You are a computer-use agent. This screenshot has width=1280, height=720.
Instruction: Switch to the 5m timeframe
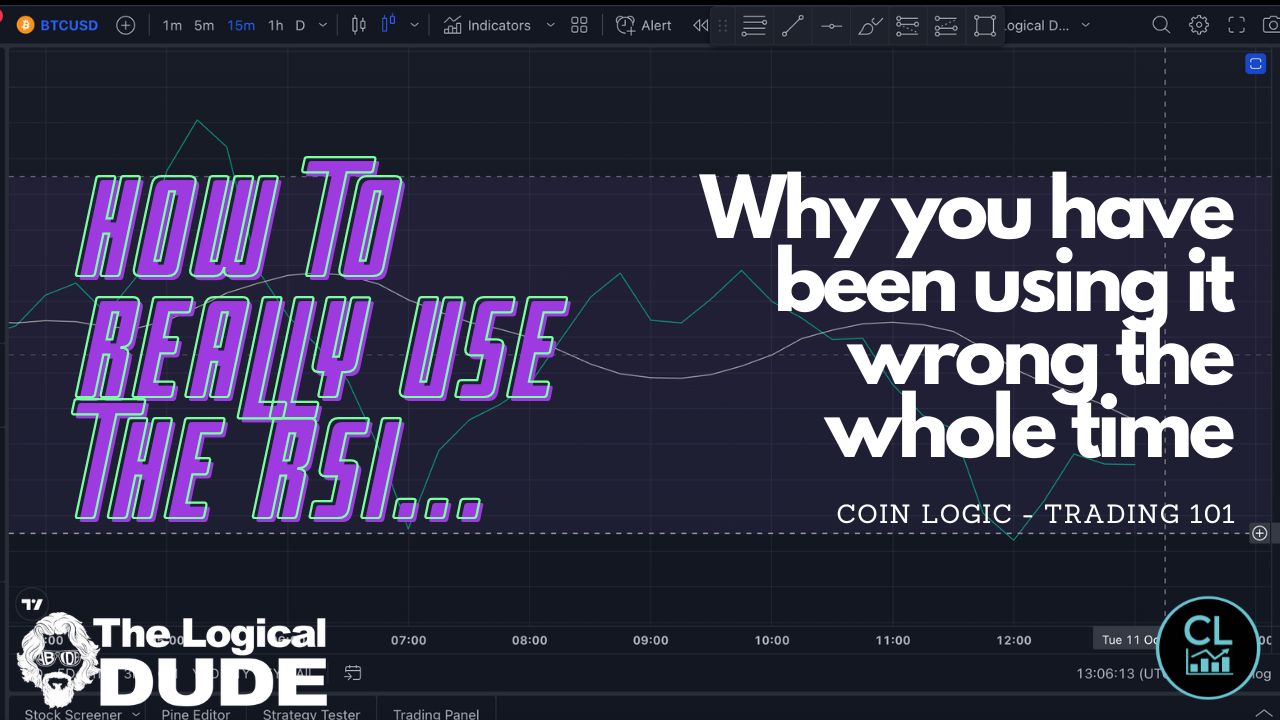(204, 25)
